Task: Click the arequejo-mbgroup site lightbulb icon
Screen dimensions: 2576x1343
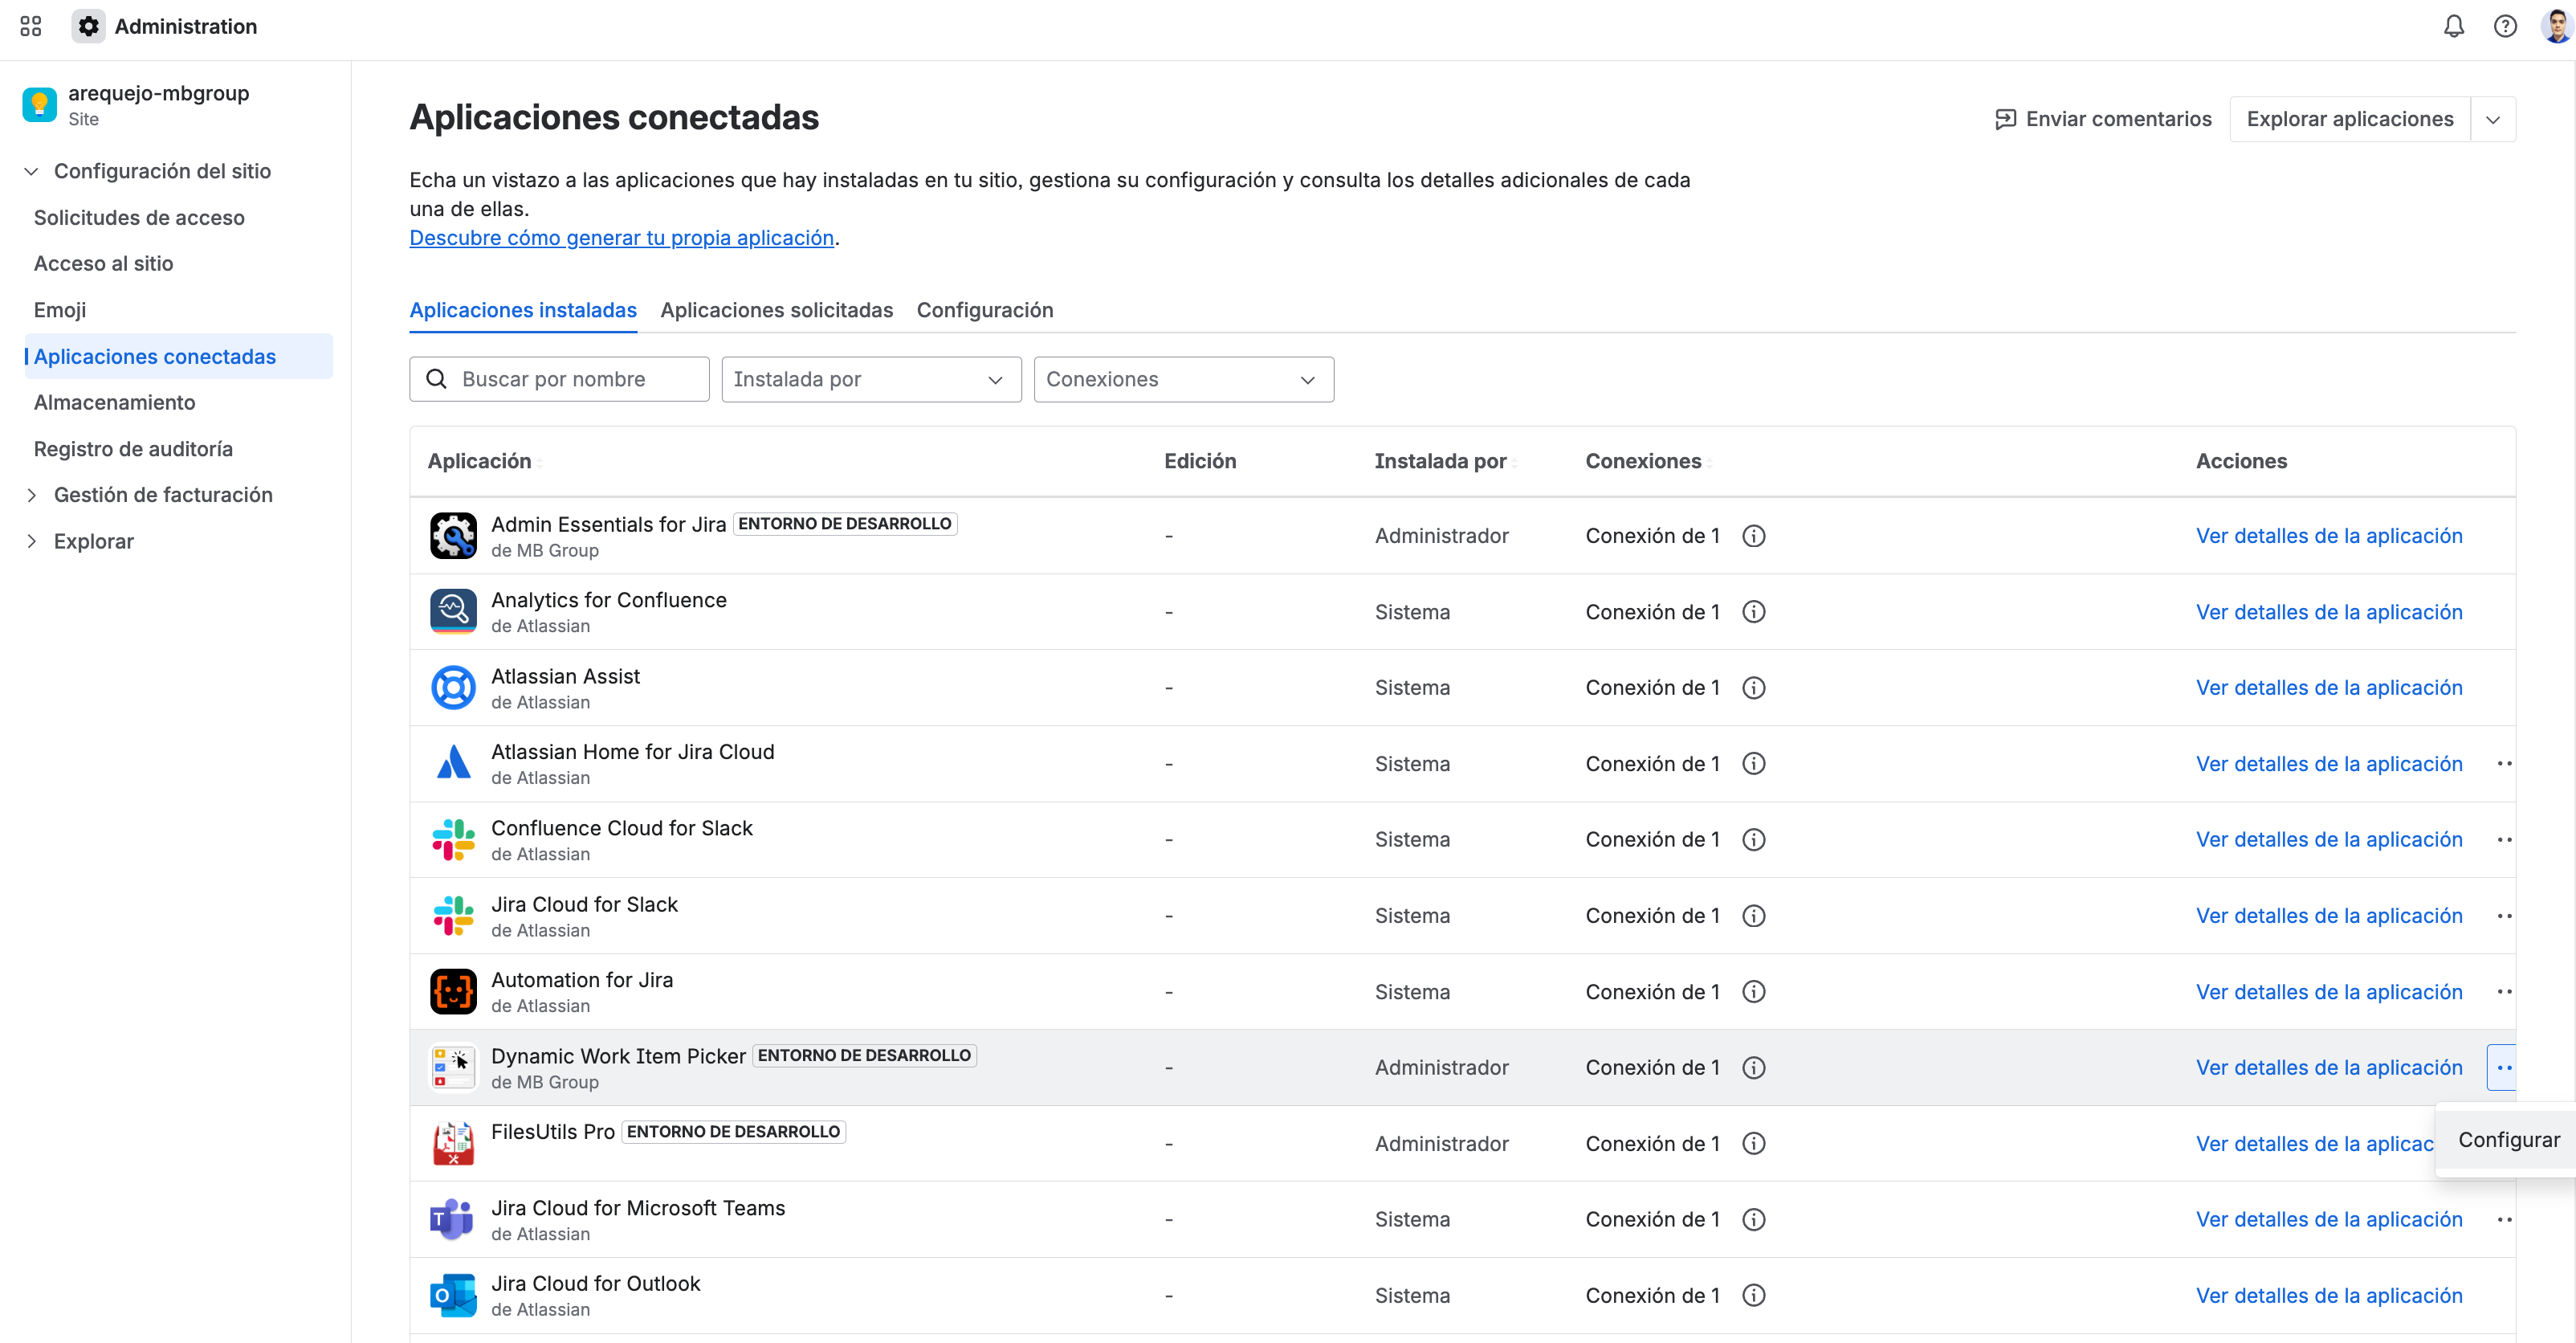Action: click(40, 104)
